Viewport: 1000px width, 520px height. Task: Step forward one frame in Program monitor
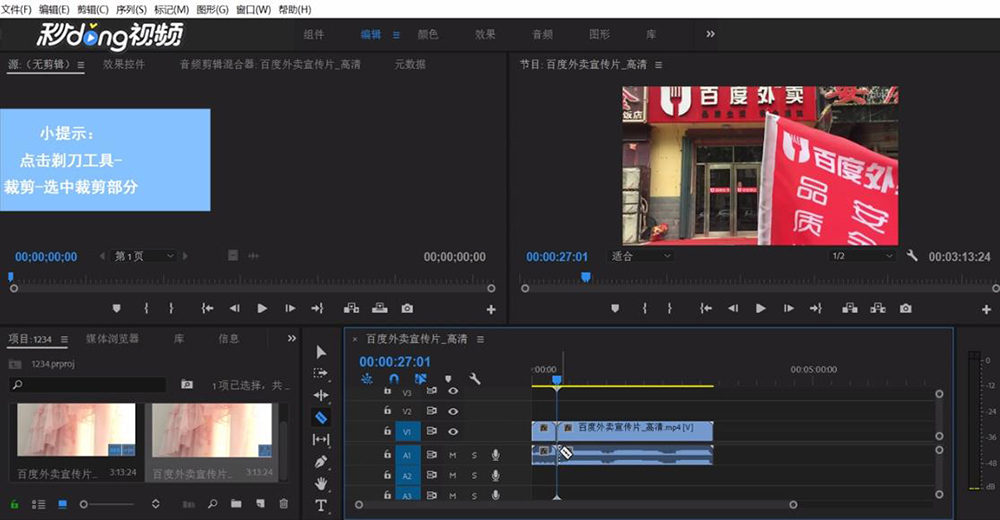pyautogui.click(x=788, y=308)
